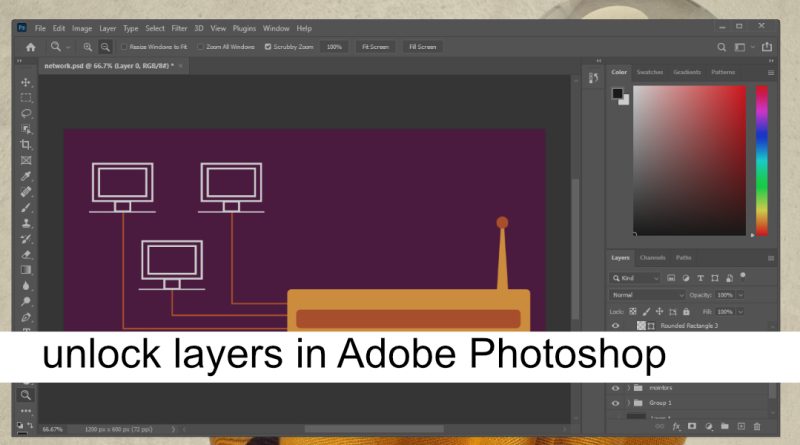Select the Eraser tool
This screenshot has width=800, height=445.
tap(26, 255)
